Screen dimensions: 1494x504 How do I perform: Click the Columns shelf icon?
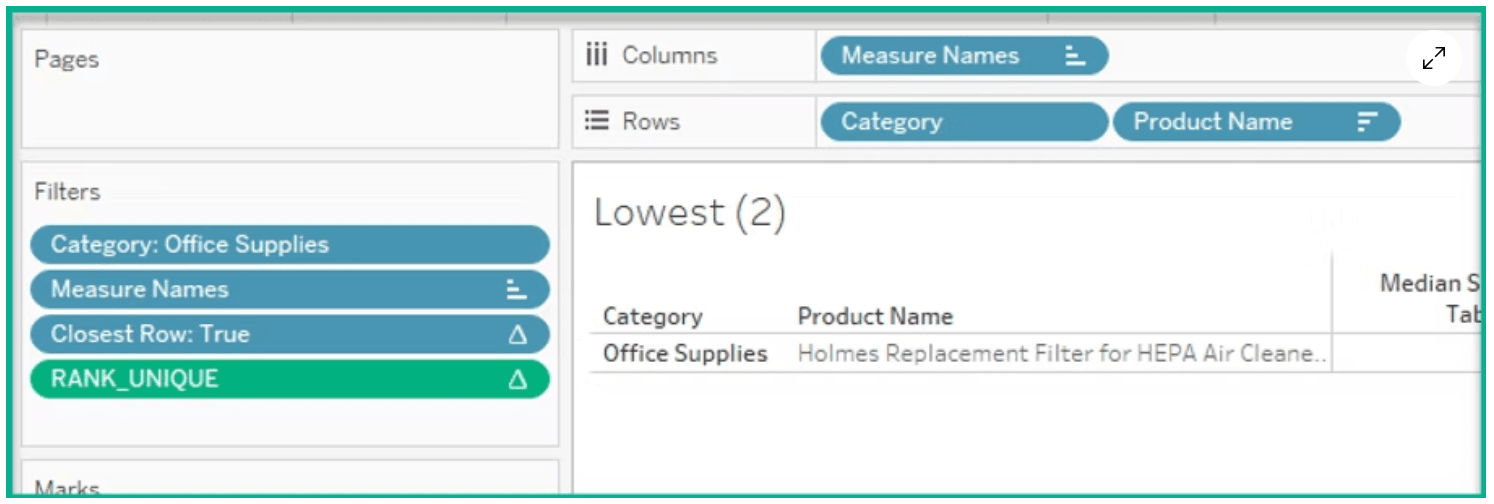(x=597, y=56)
